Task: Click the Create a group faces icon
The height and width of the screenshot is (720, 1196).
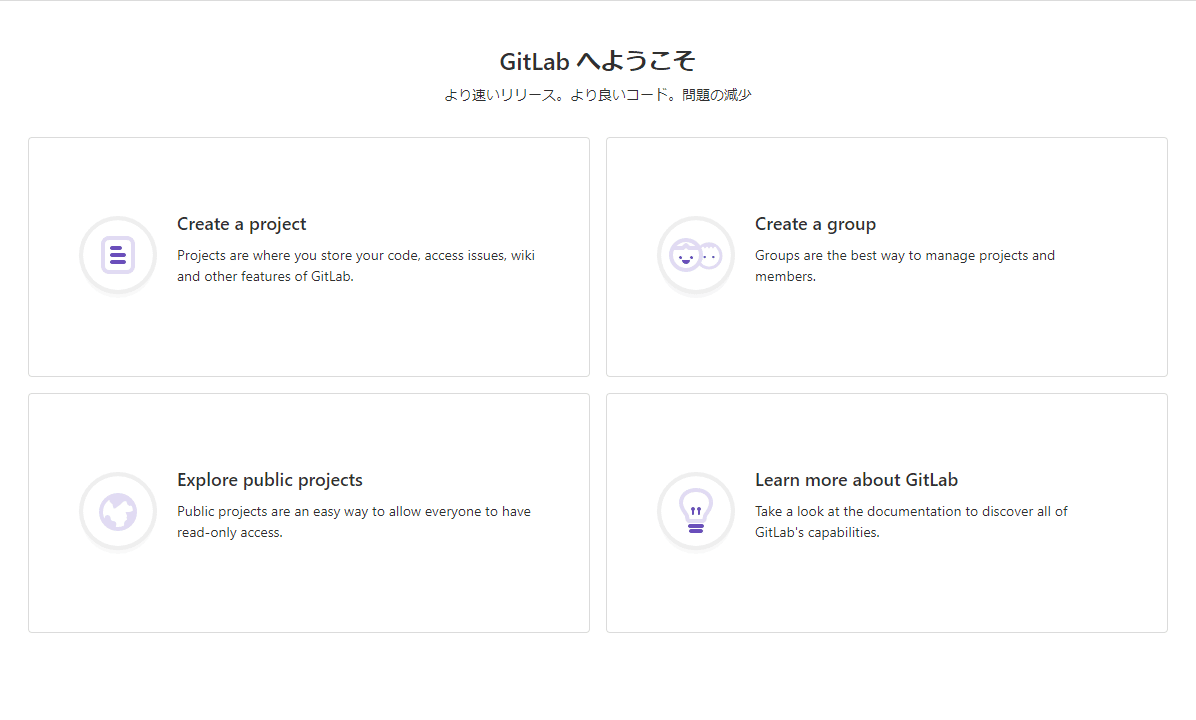Action: 696,256
